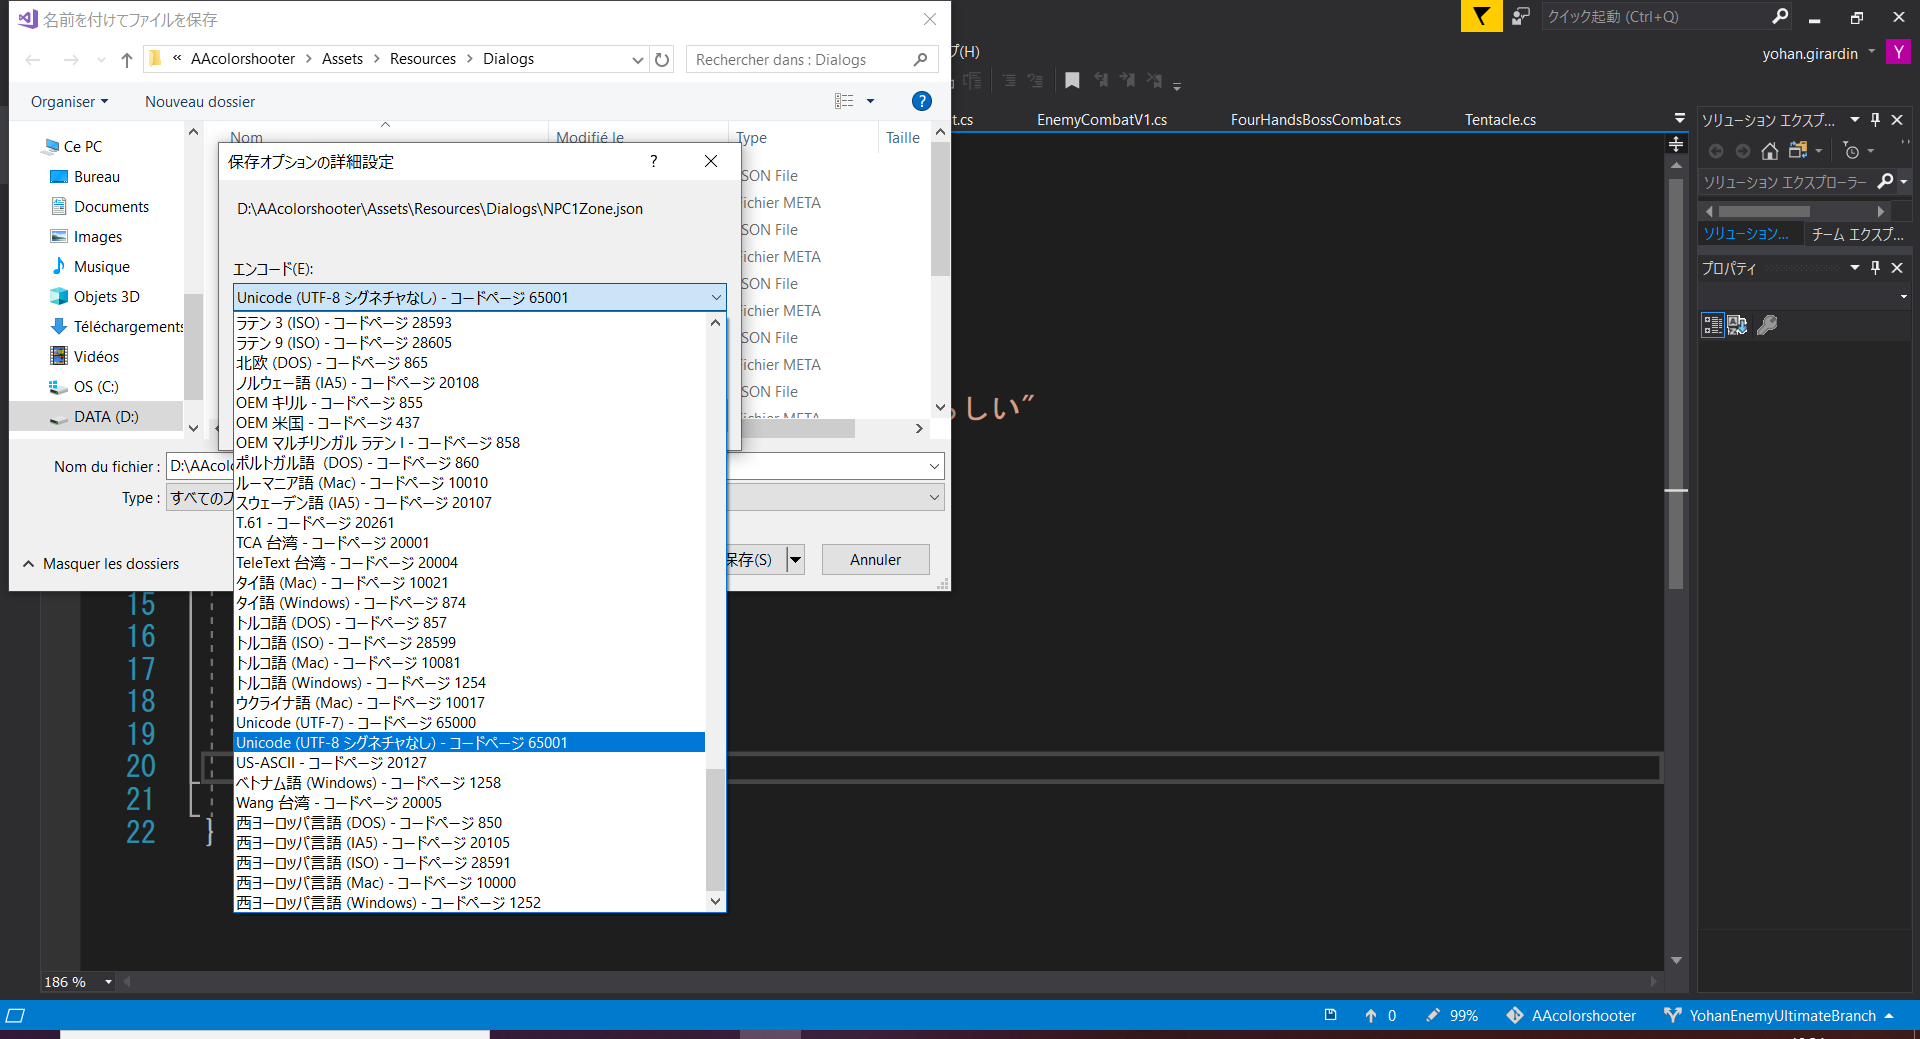
Task: Collapse folders with Masquer les dossiers
Action: click(x=101, y=563)
